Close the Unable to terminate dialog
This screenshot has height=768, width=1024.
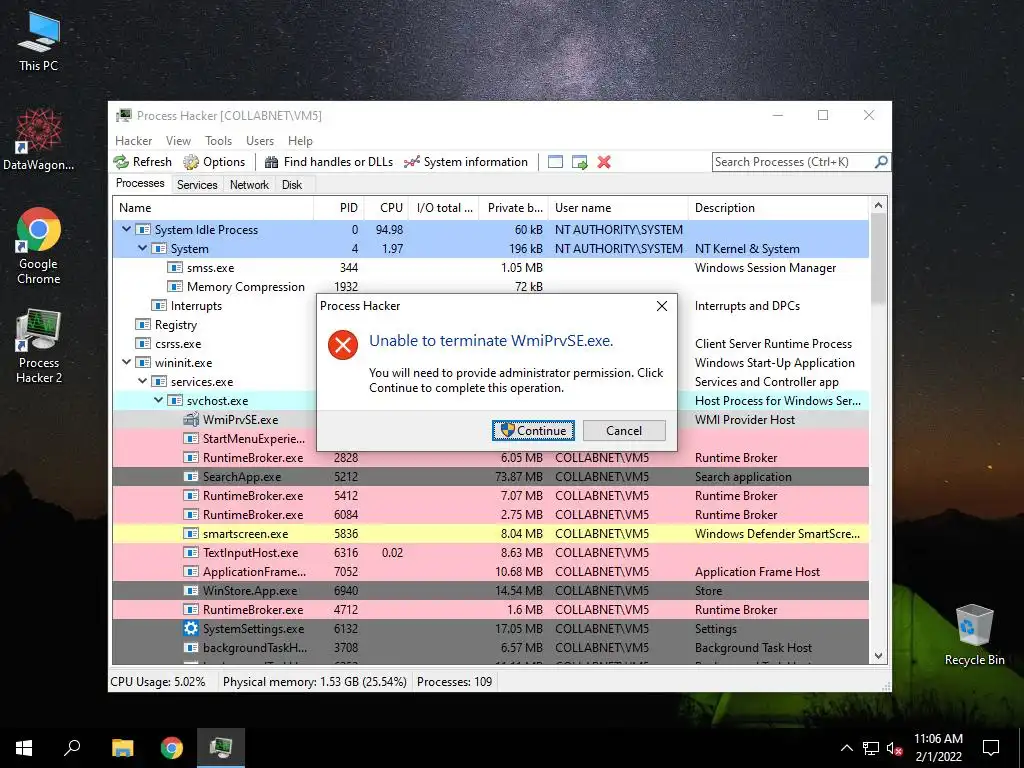pos(662,306)
